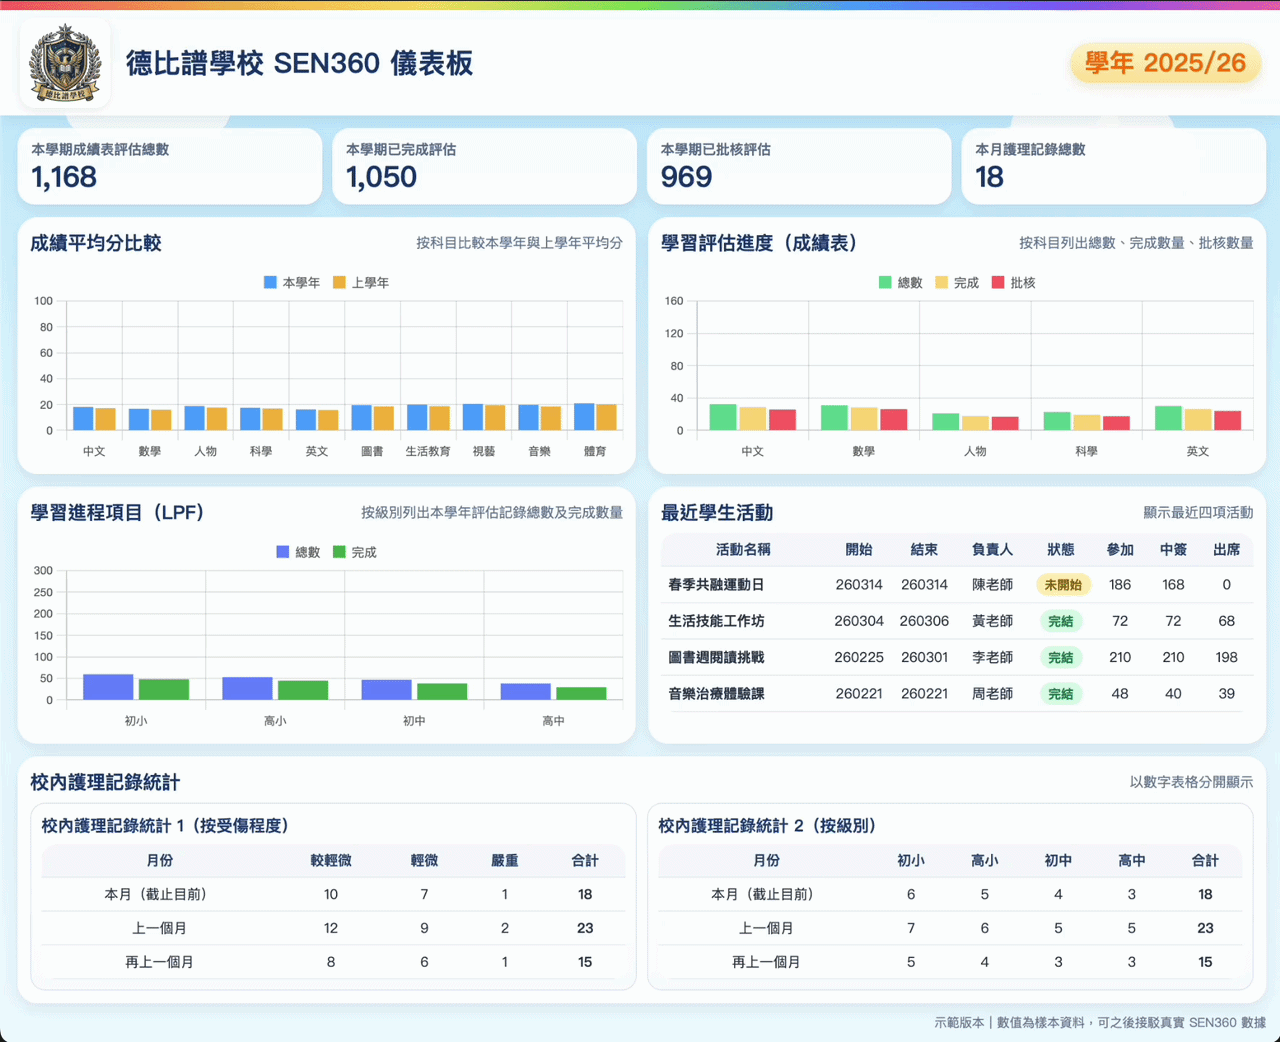Hide the 總數 series in 學習評估進度 chart
This screenshot has height=1042, width=1280.
[x=900, y=283]
